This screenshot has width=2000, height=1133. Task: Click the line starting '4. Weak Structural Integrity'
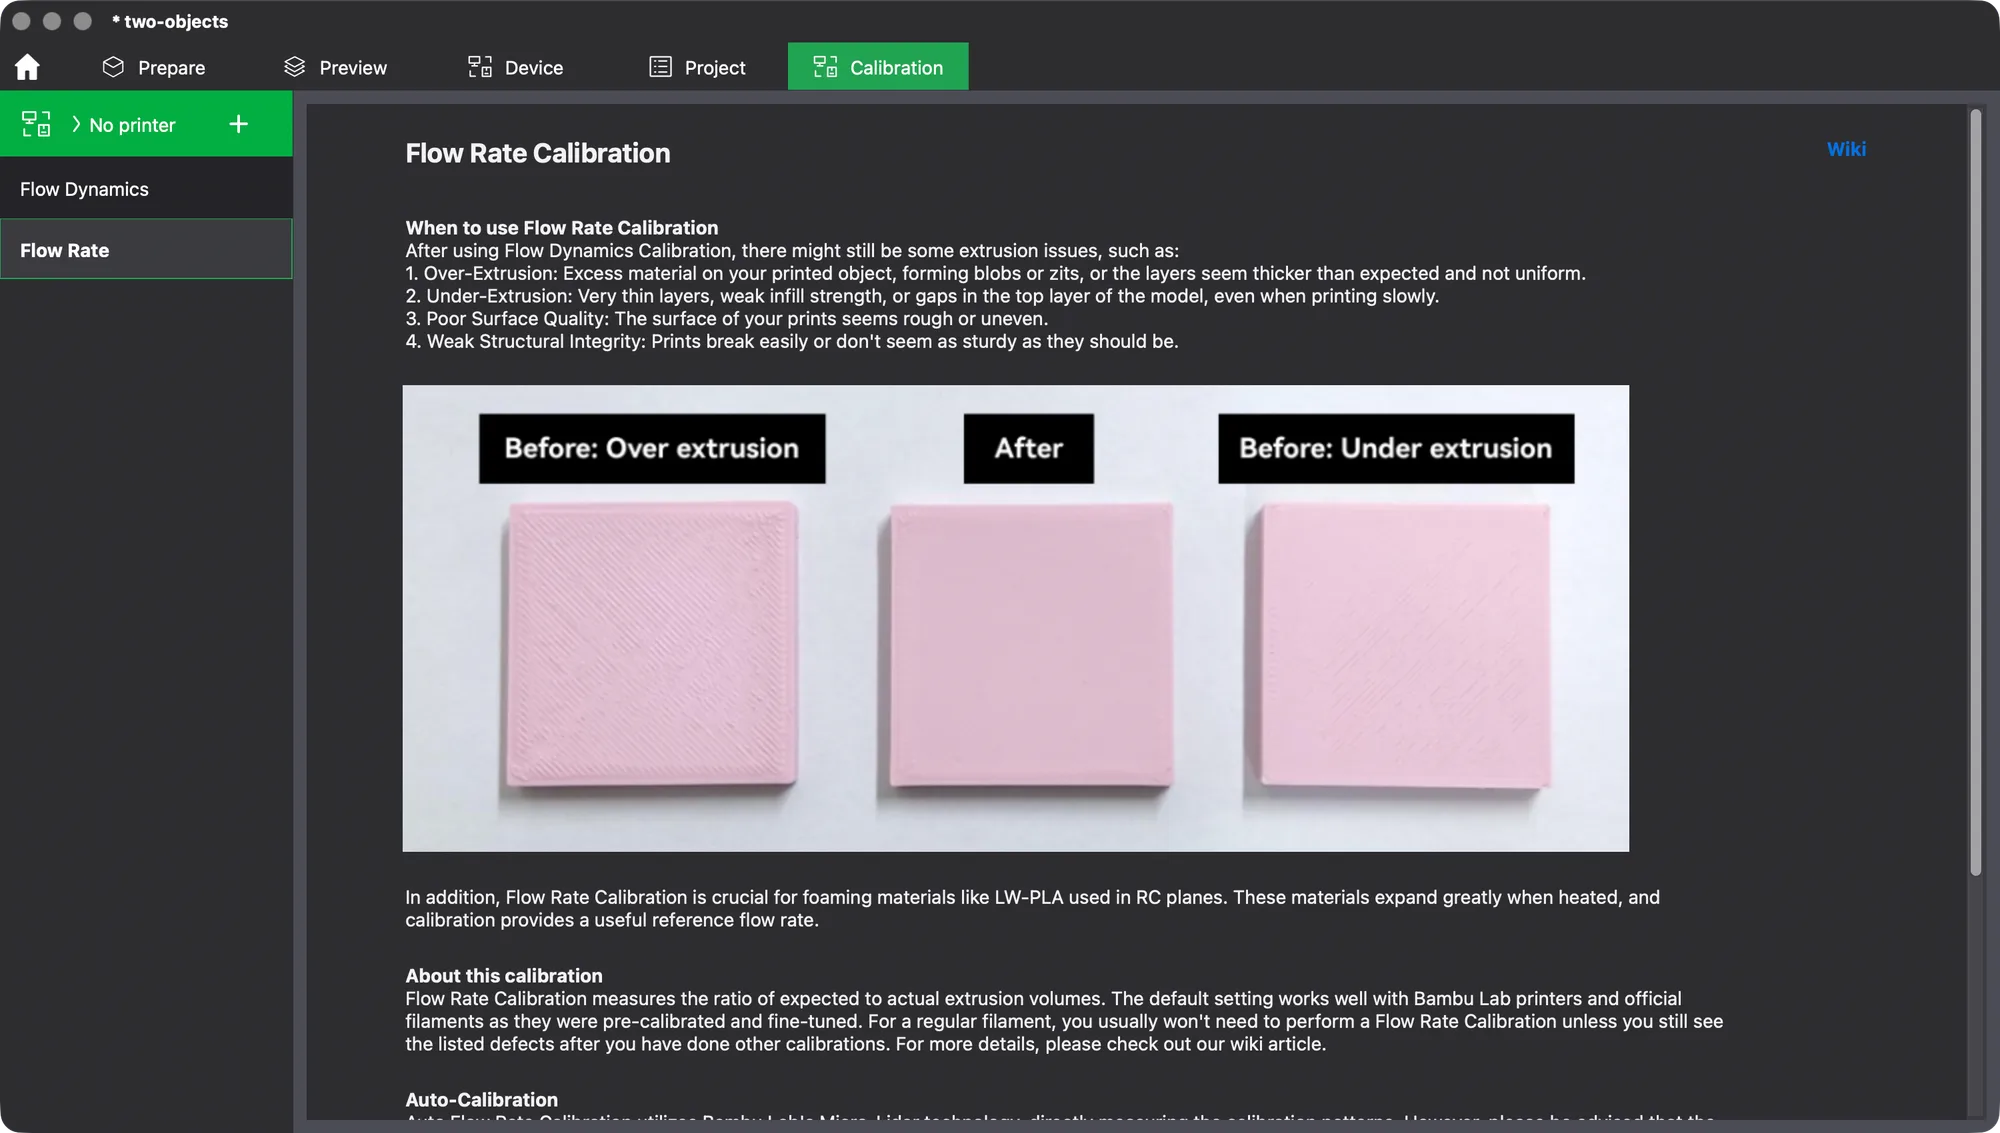click(x=792, y=342)
